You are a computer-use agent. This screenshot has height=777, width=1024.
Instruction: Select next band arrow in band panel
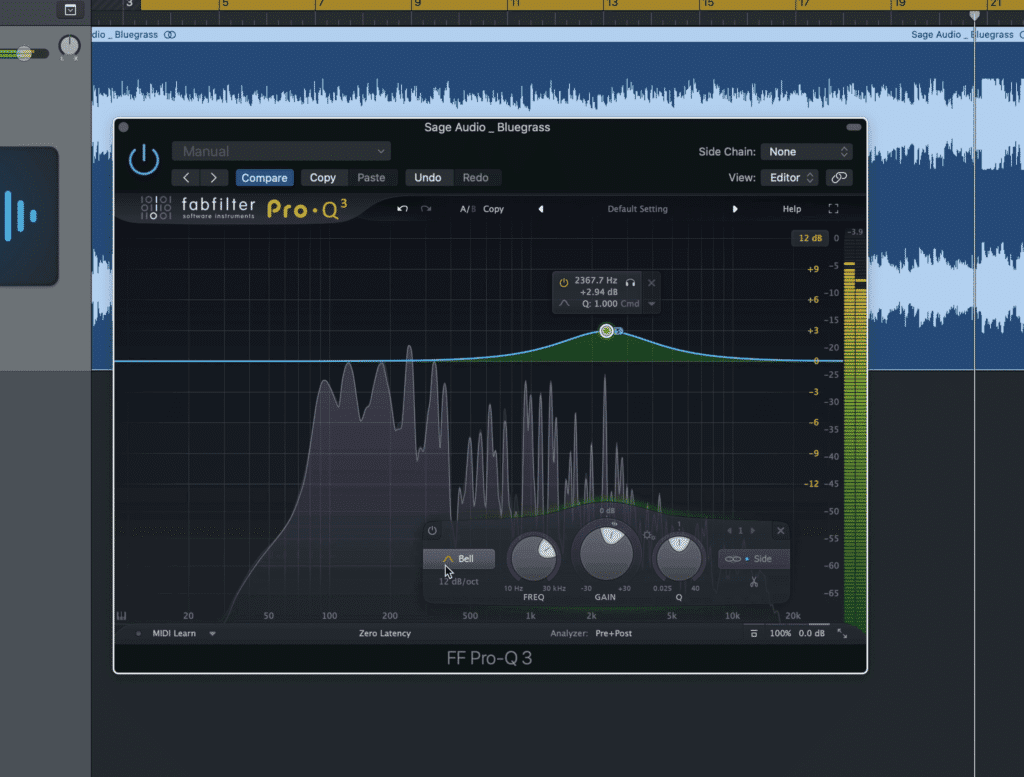(753, 531)
